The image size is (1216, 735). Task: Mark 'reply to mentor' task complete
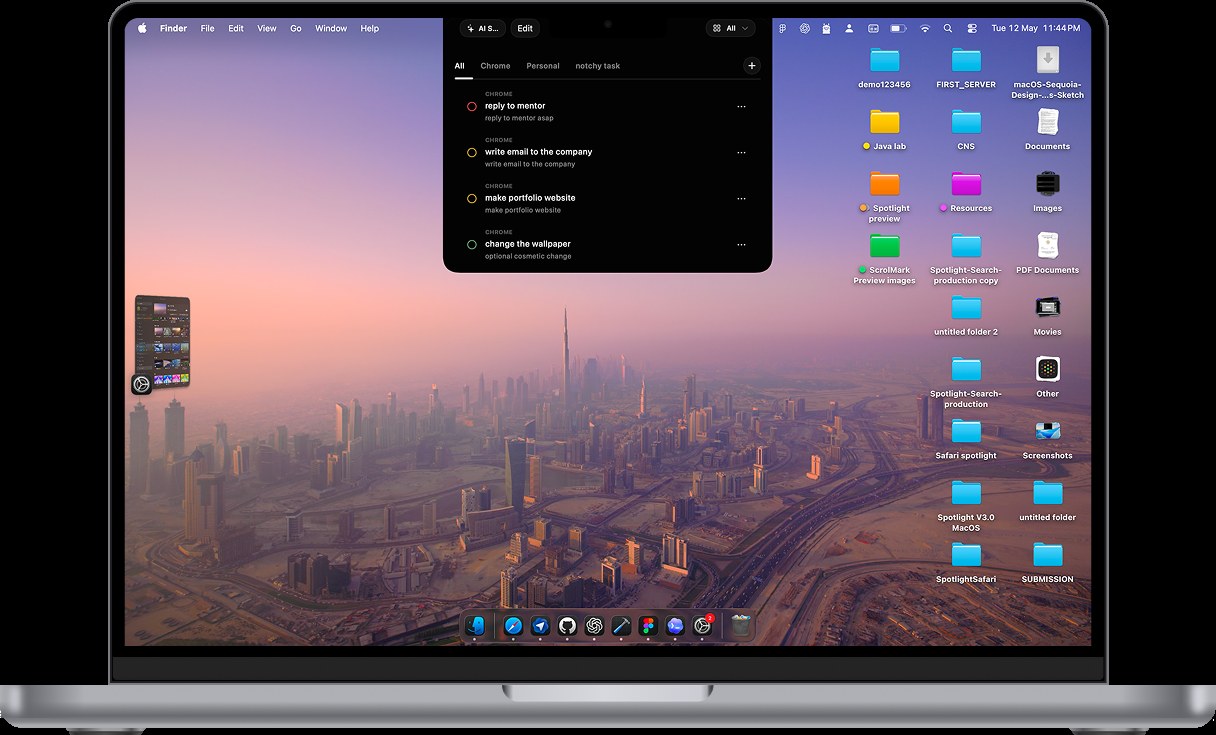472,106
